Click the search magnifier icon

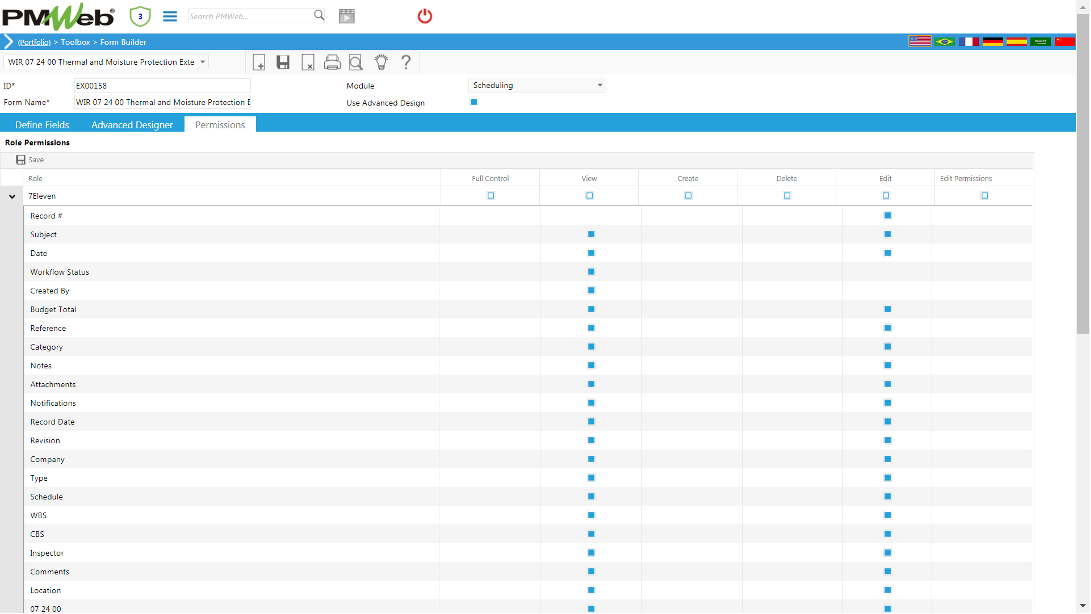(319, 15)
